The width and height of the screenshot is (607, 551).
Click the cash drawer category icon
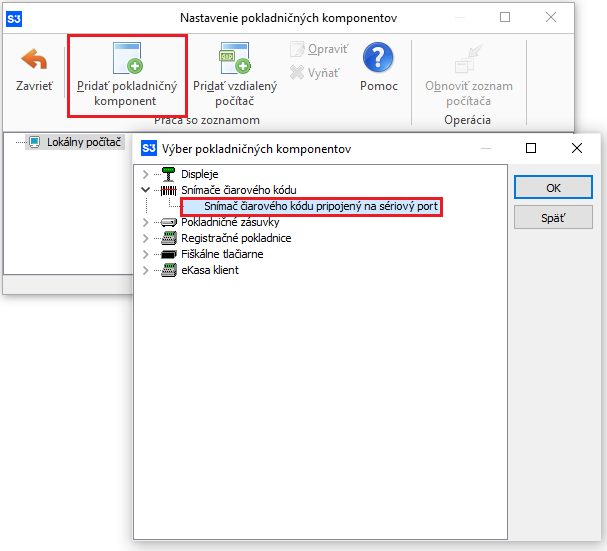tap(168, 222)
